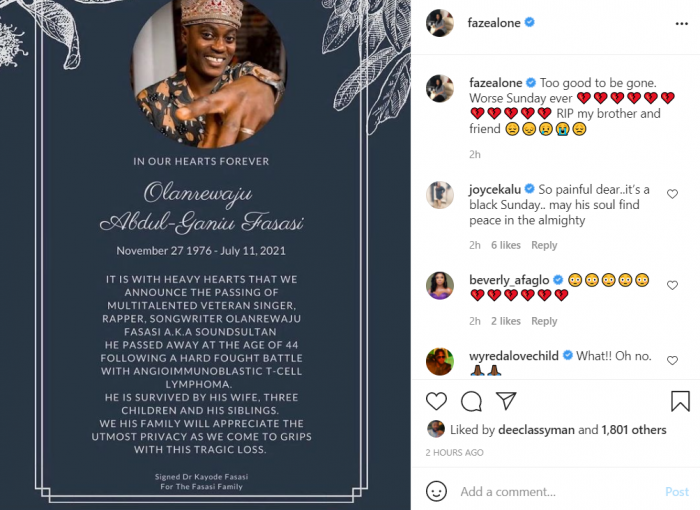Open fazealone profile from header username
The width and height of the screenshot is (700, 510).
pos(494,23)
